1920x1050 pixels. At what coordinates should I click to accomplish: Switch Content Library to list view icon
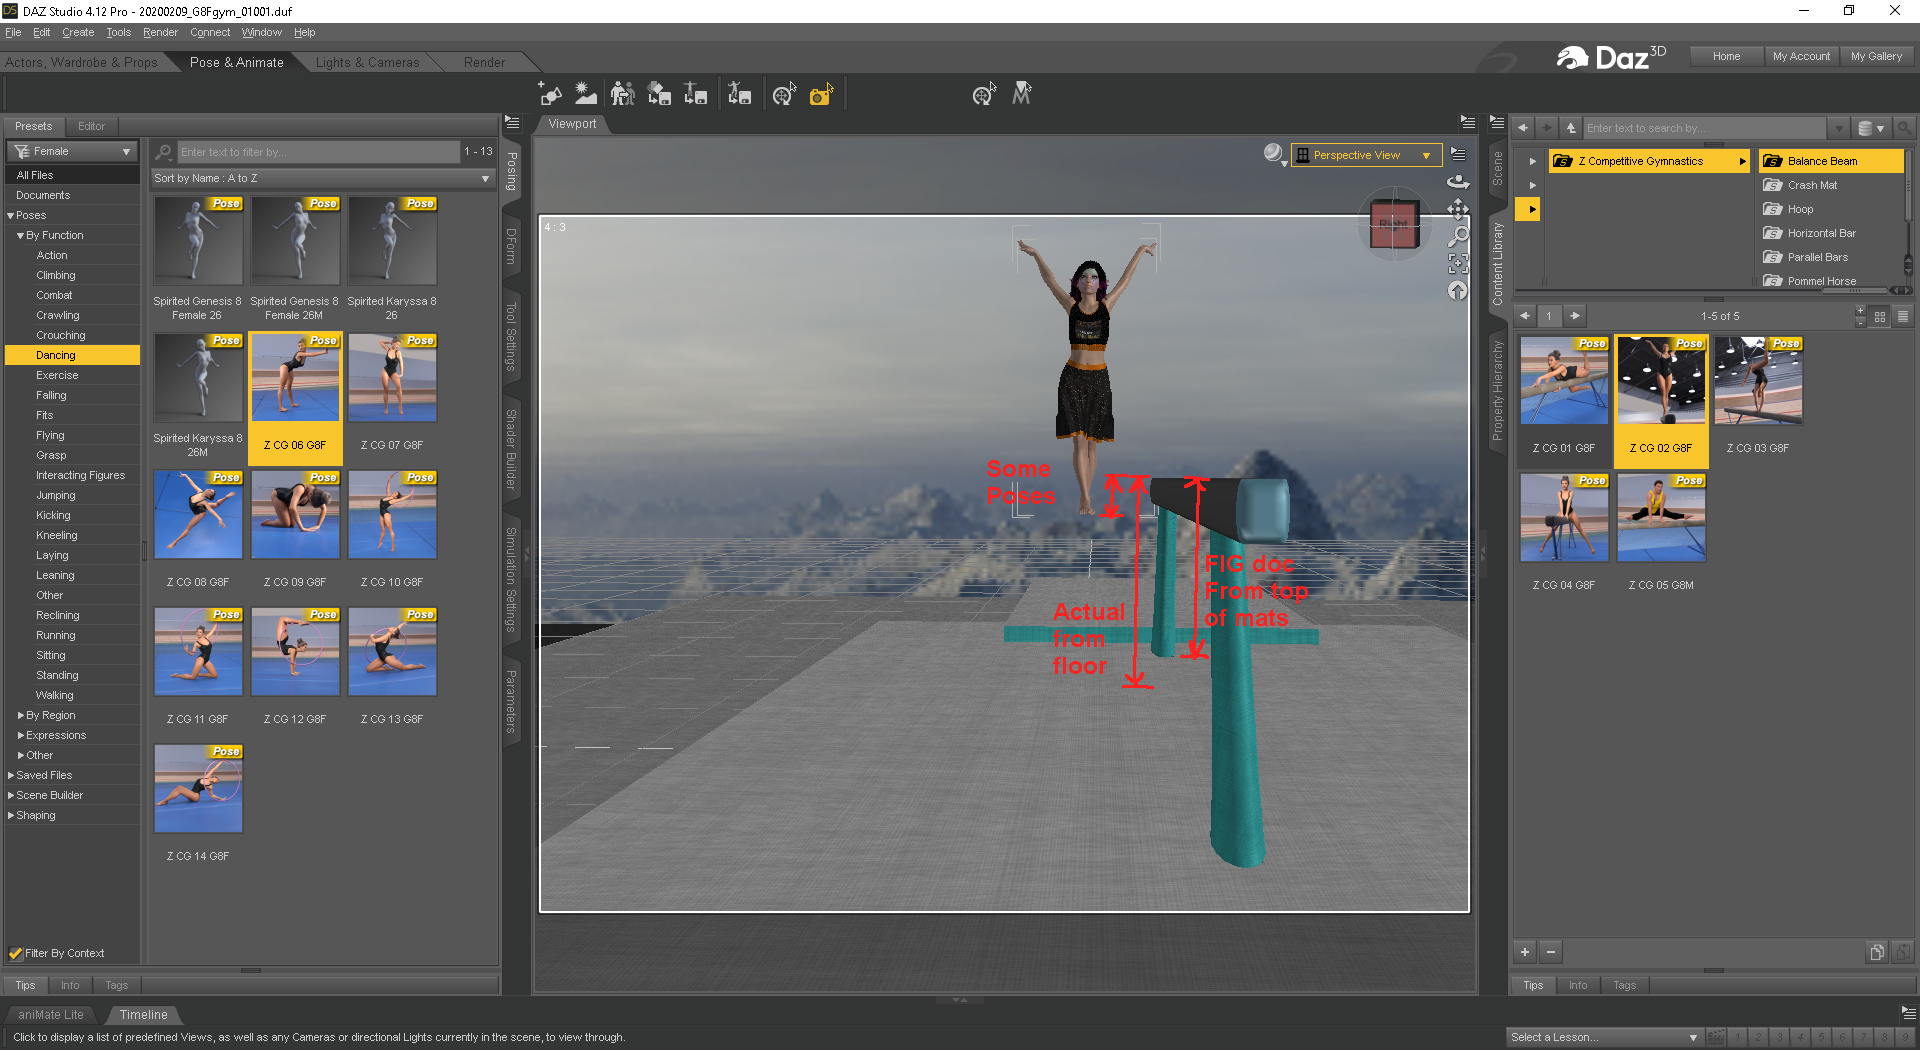tap(1903, 316)
